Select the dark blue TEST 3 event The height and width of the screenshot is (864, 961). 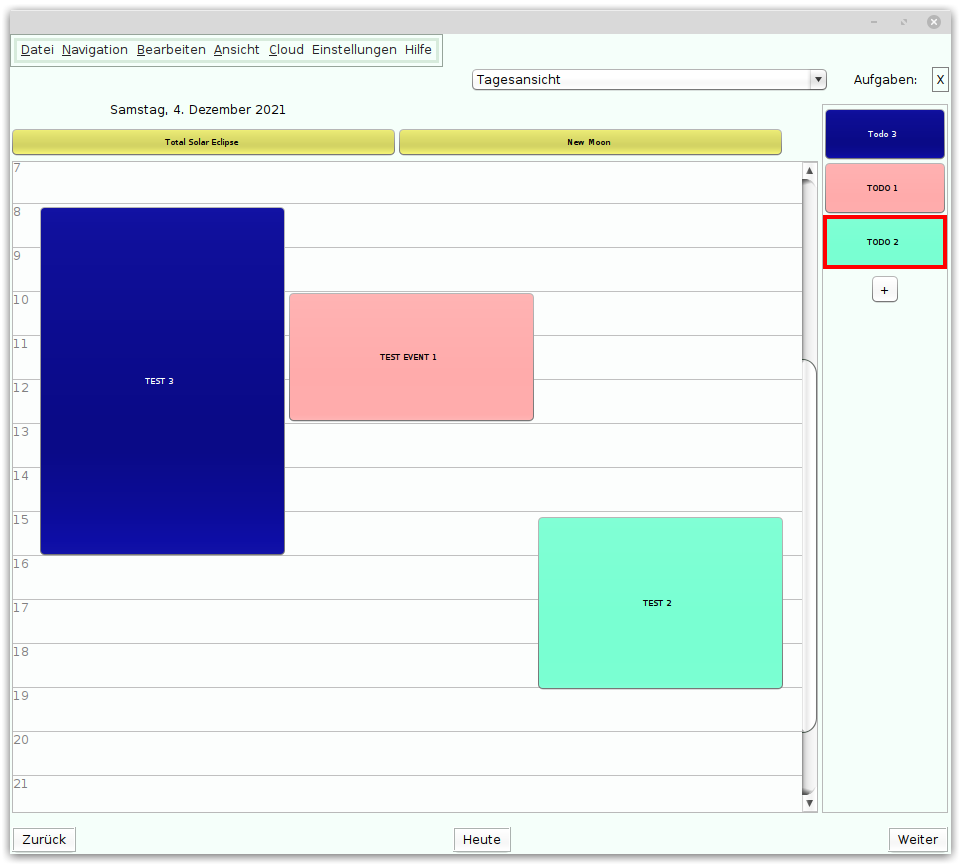click(162, 381)
